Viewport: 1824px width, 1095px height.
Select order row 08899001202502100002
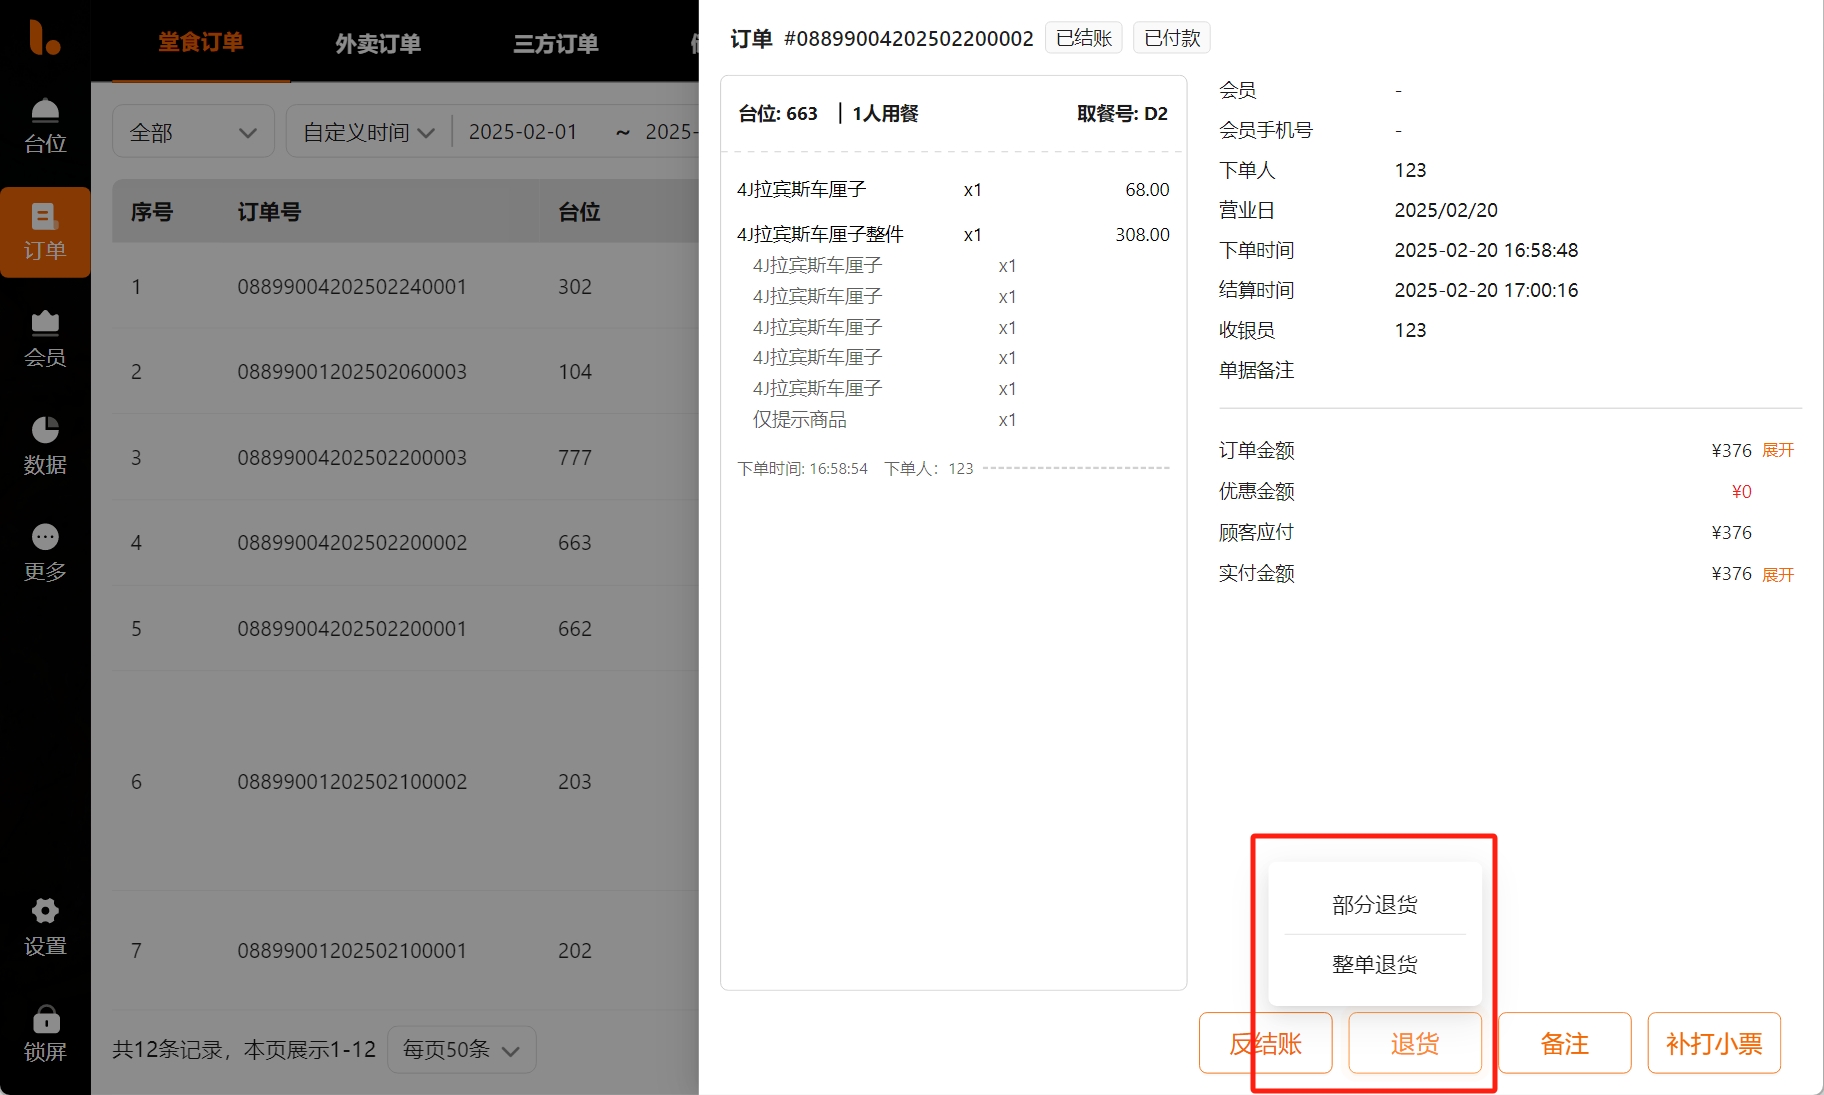click(x=405, y=782)
